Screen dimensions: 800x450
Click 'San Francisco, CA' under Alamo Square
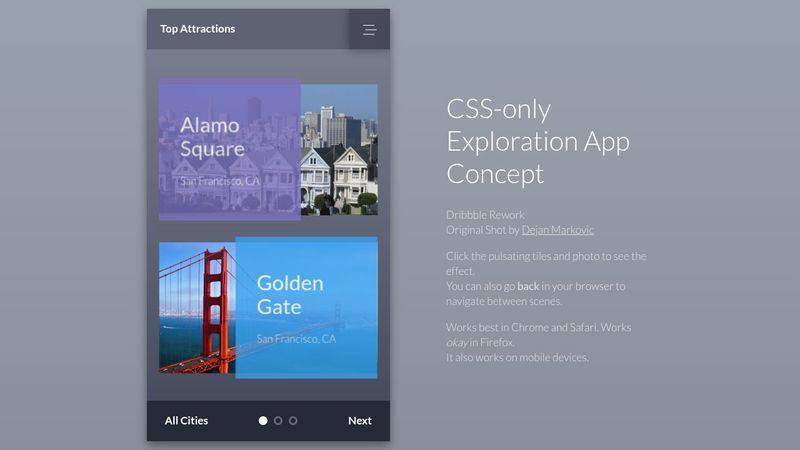click(219, 182)
